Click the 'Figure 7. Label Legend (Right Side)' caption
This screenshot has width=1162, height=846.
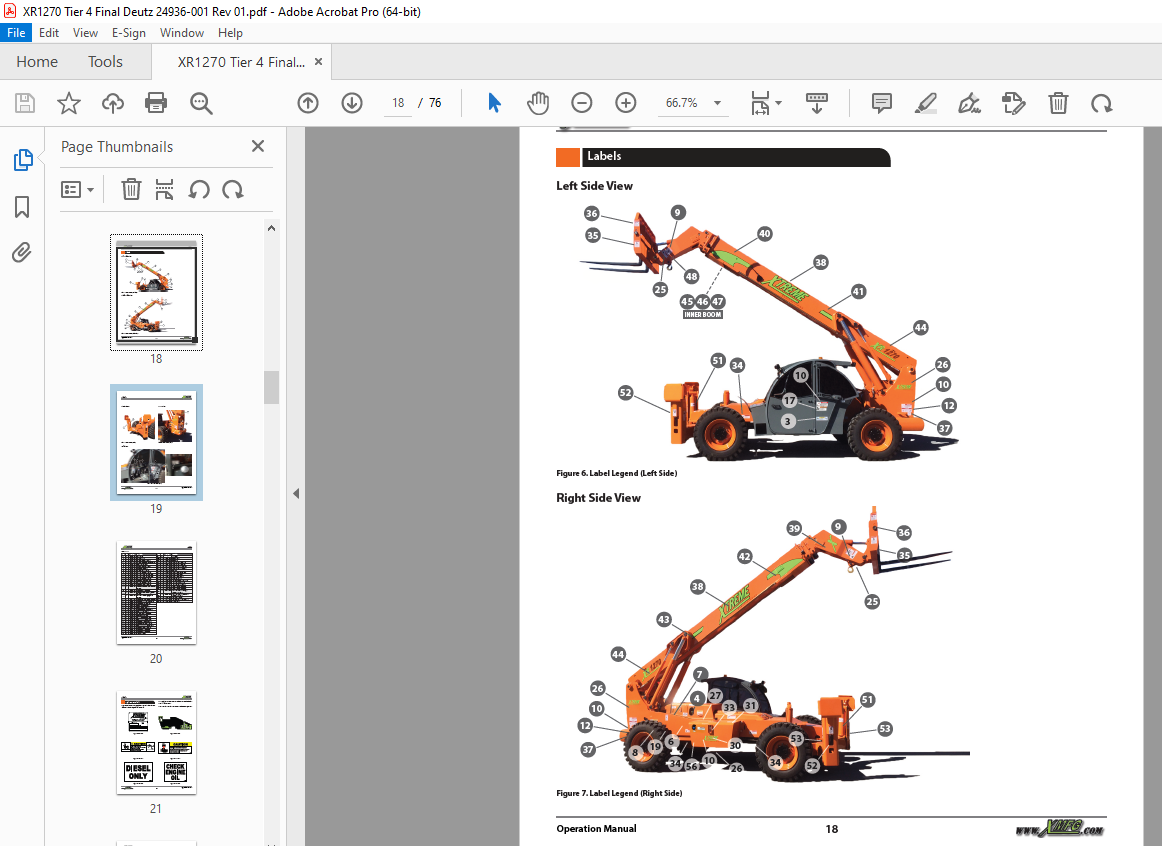(x=620, y=793)
